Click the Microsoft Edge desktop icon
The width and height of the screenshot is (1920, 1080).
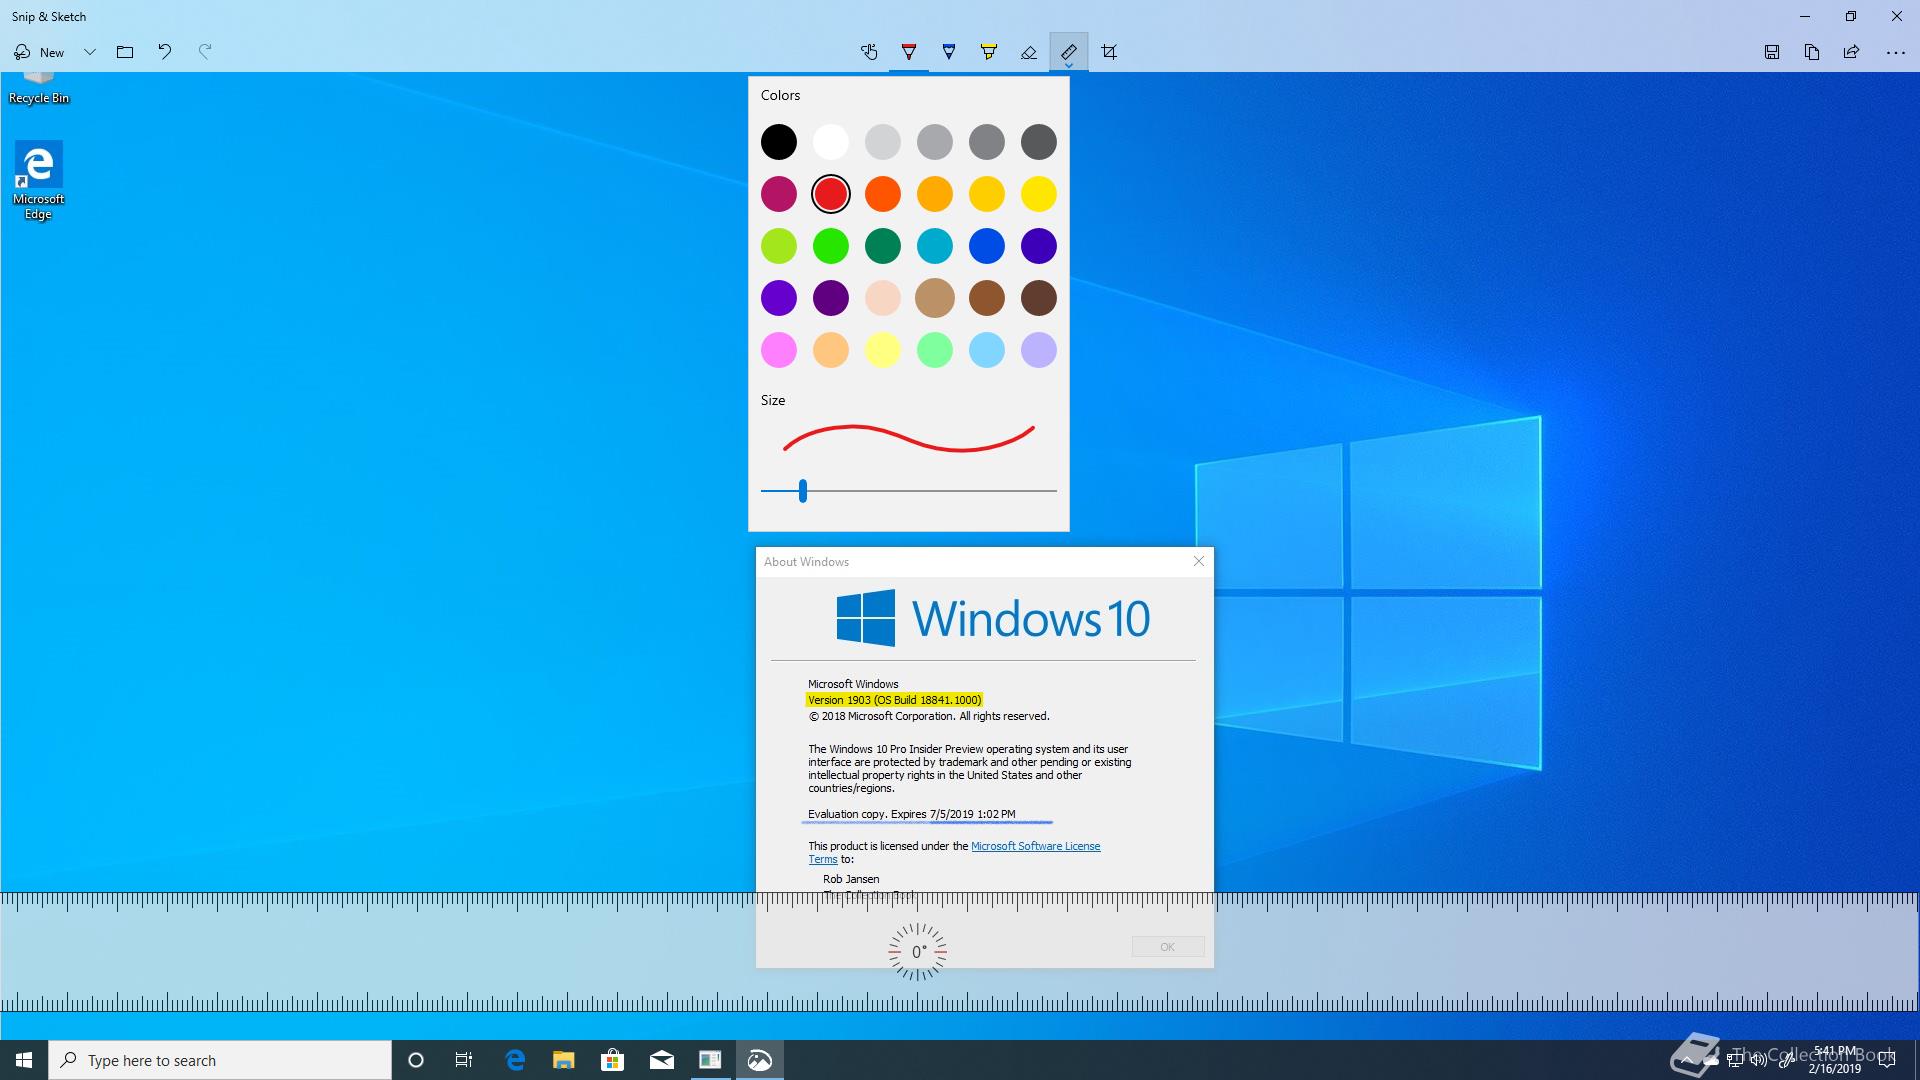[x=38, y=181]
